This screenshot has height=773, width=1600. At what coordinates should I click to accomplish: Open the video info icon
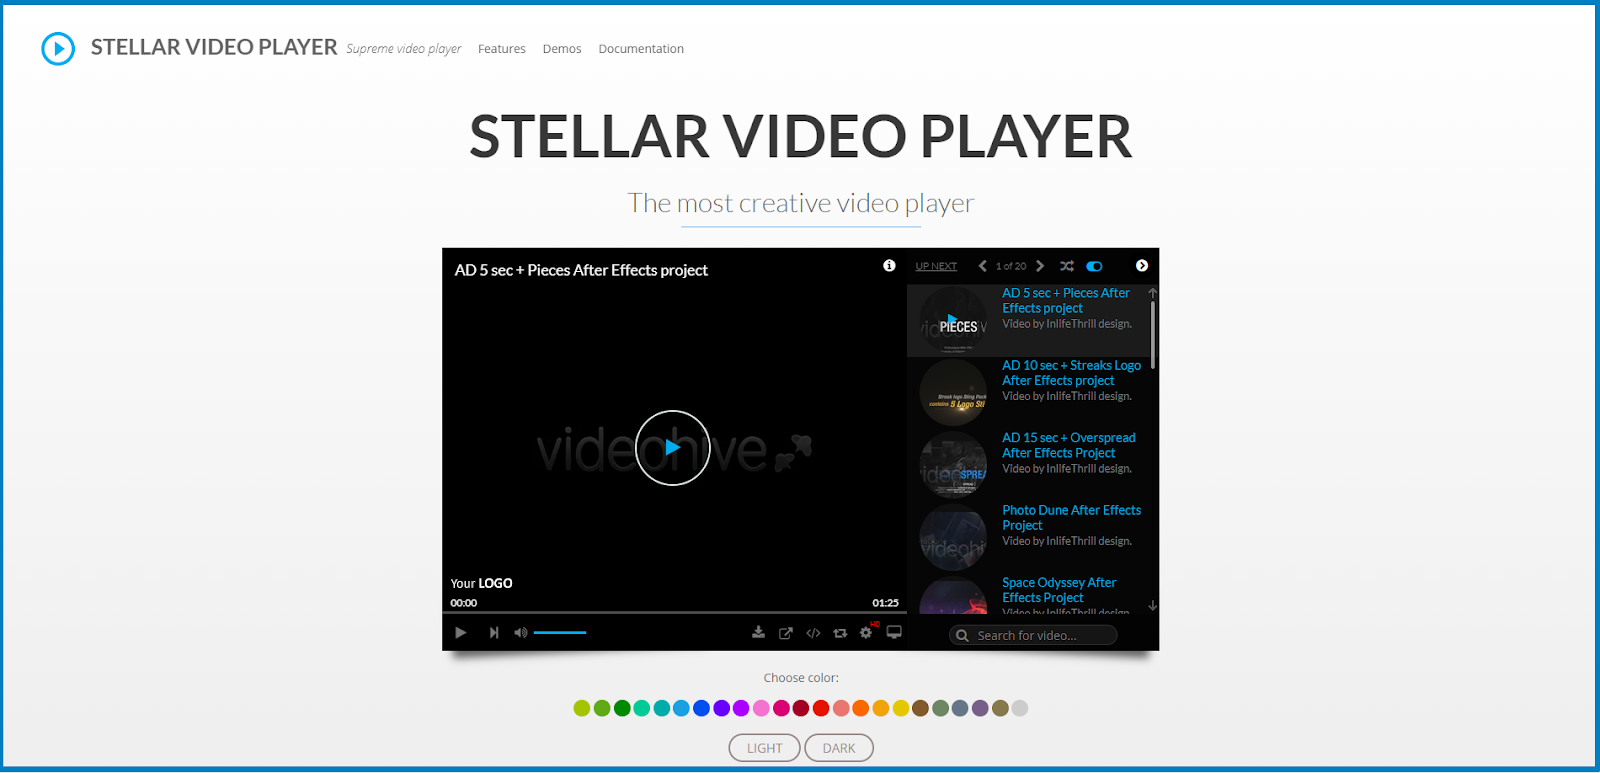889,265
